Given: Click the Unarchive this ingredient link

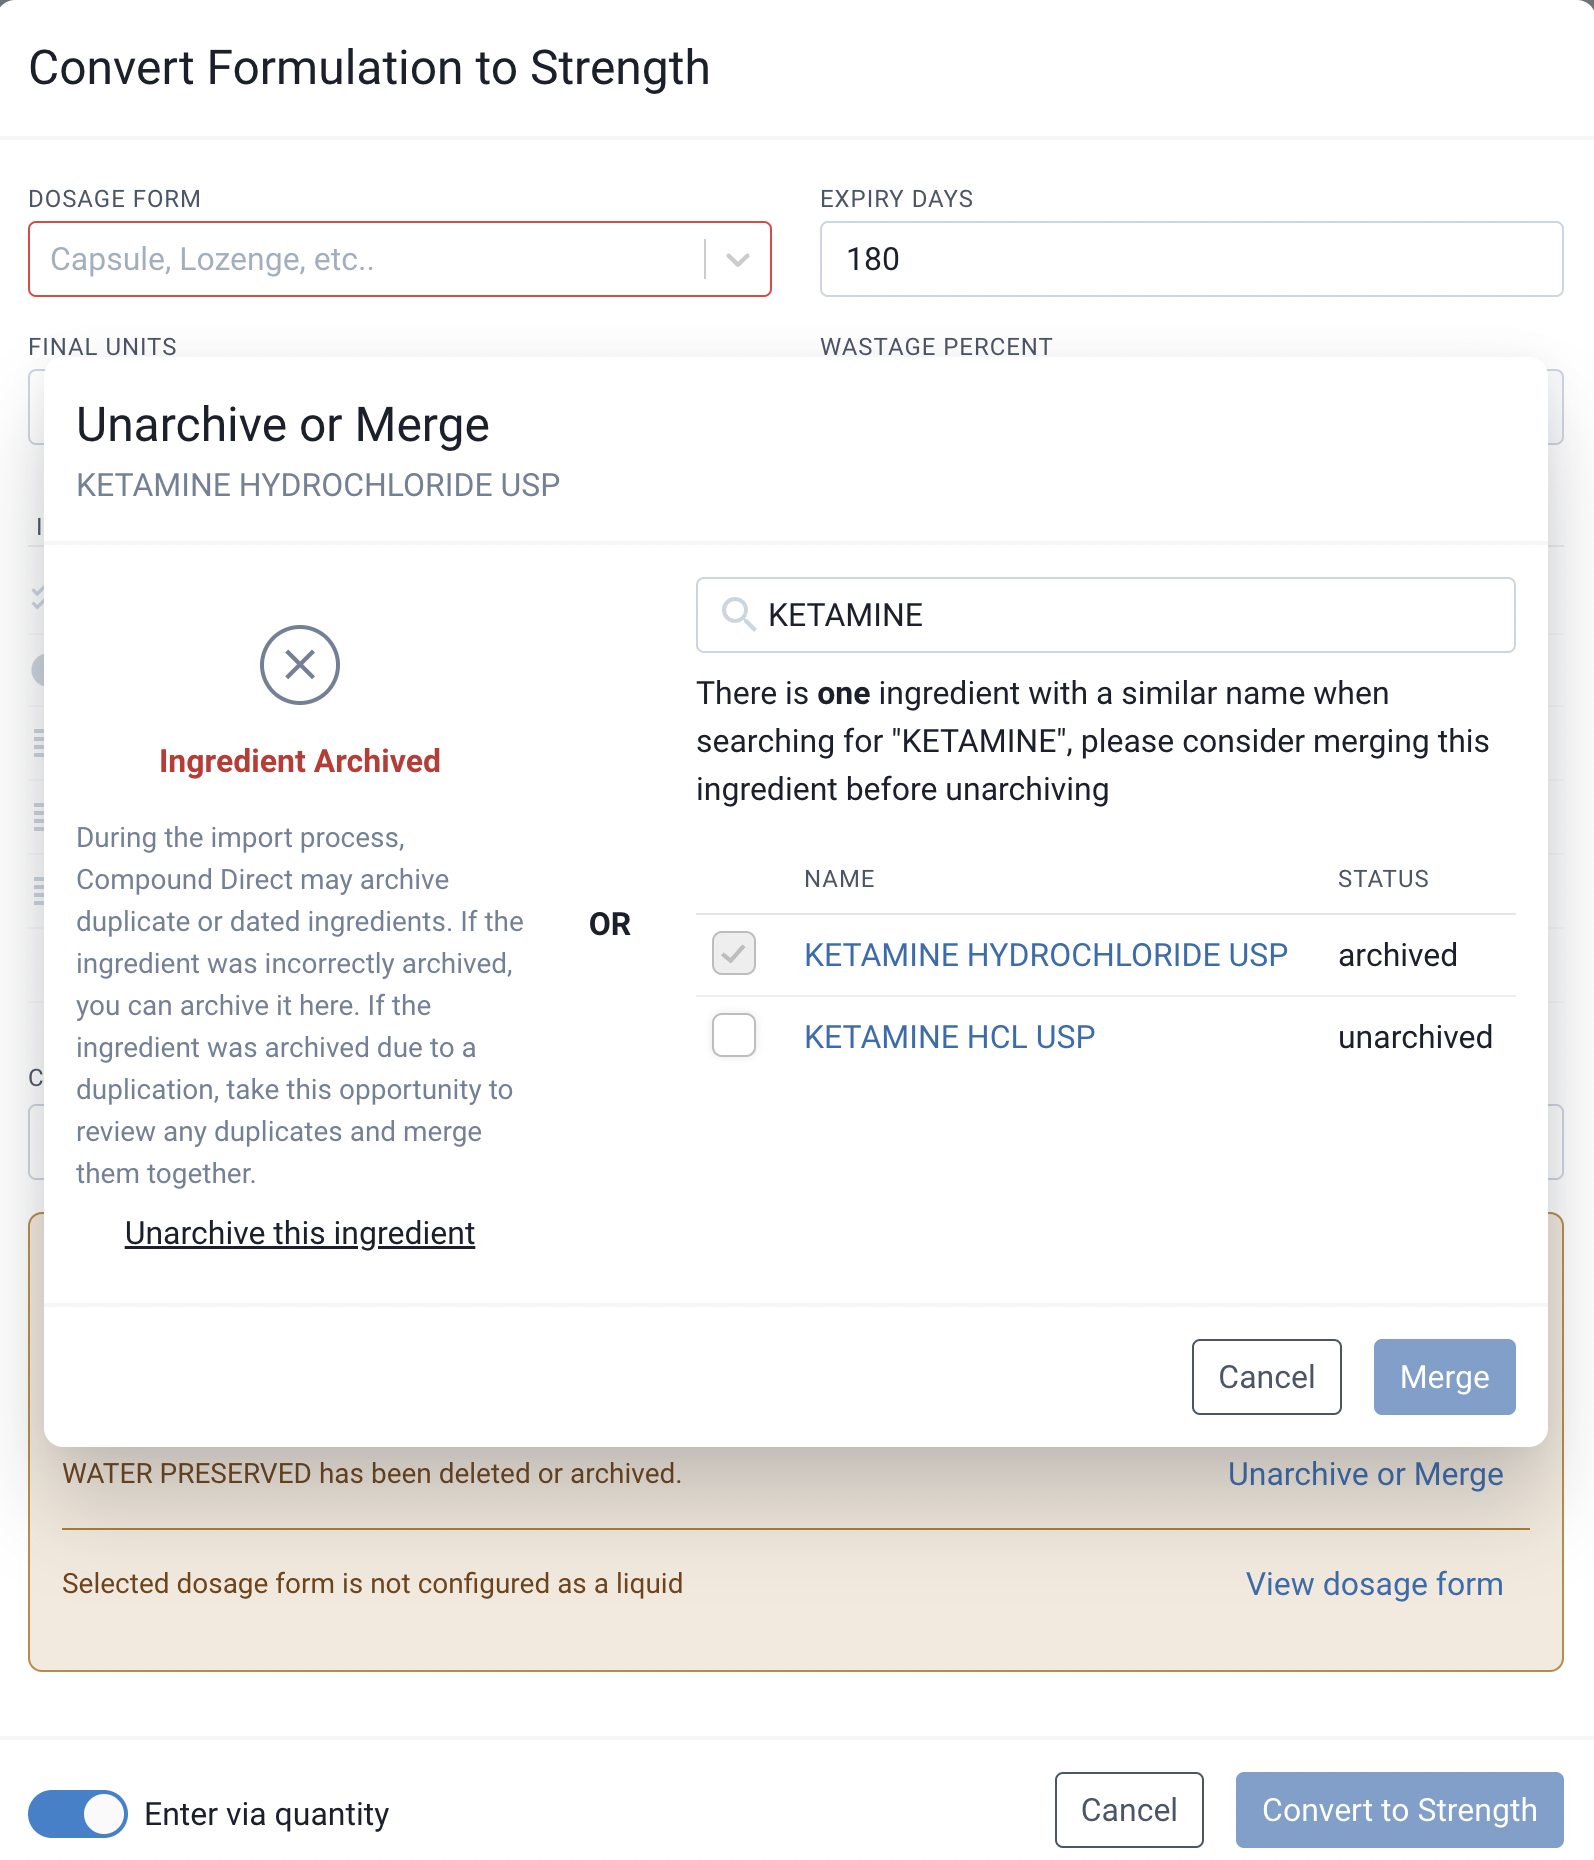Looking at the screenshot, I should click(x=299, y=1233).
